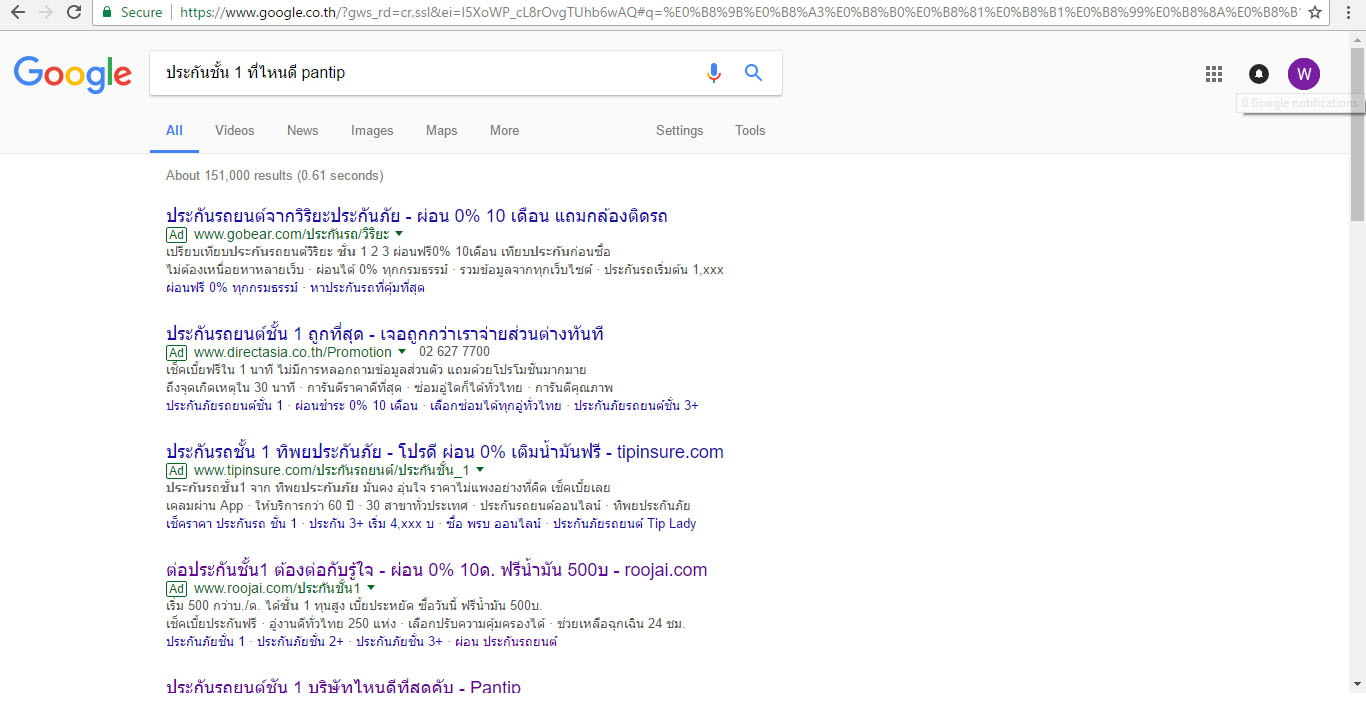Click the Ad badge beside www.tipinsure.com
Viewport: 1366px width, 703px height.
click(x=177, y=470)
